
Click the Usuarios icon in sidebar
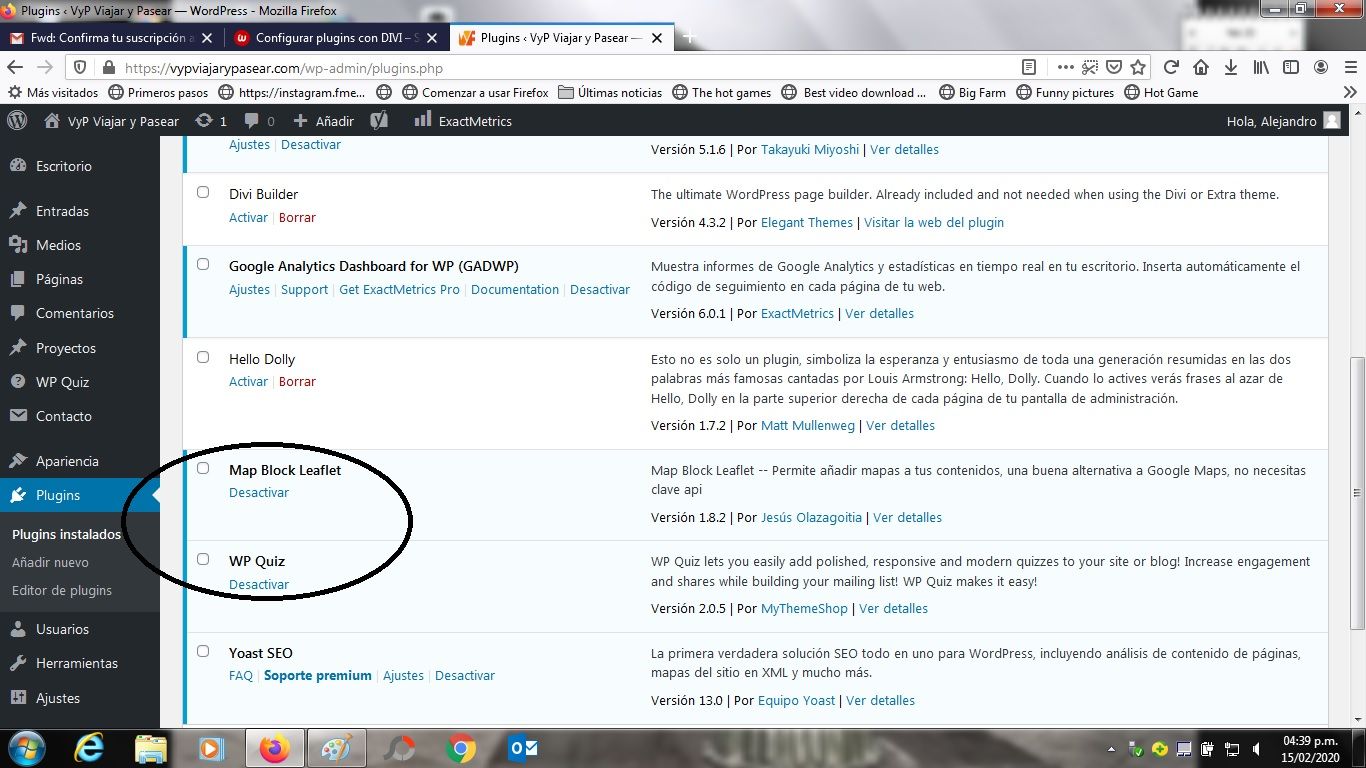17,629
